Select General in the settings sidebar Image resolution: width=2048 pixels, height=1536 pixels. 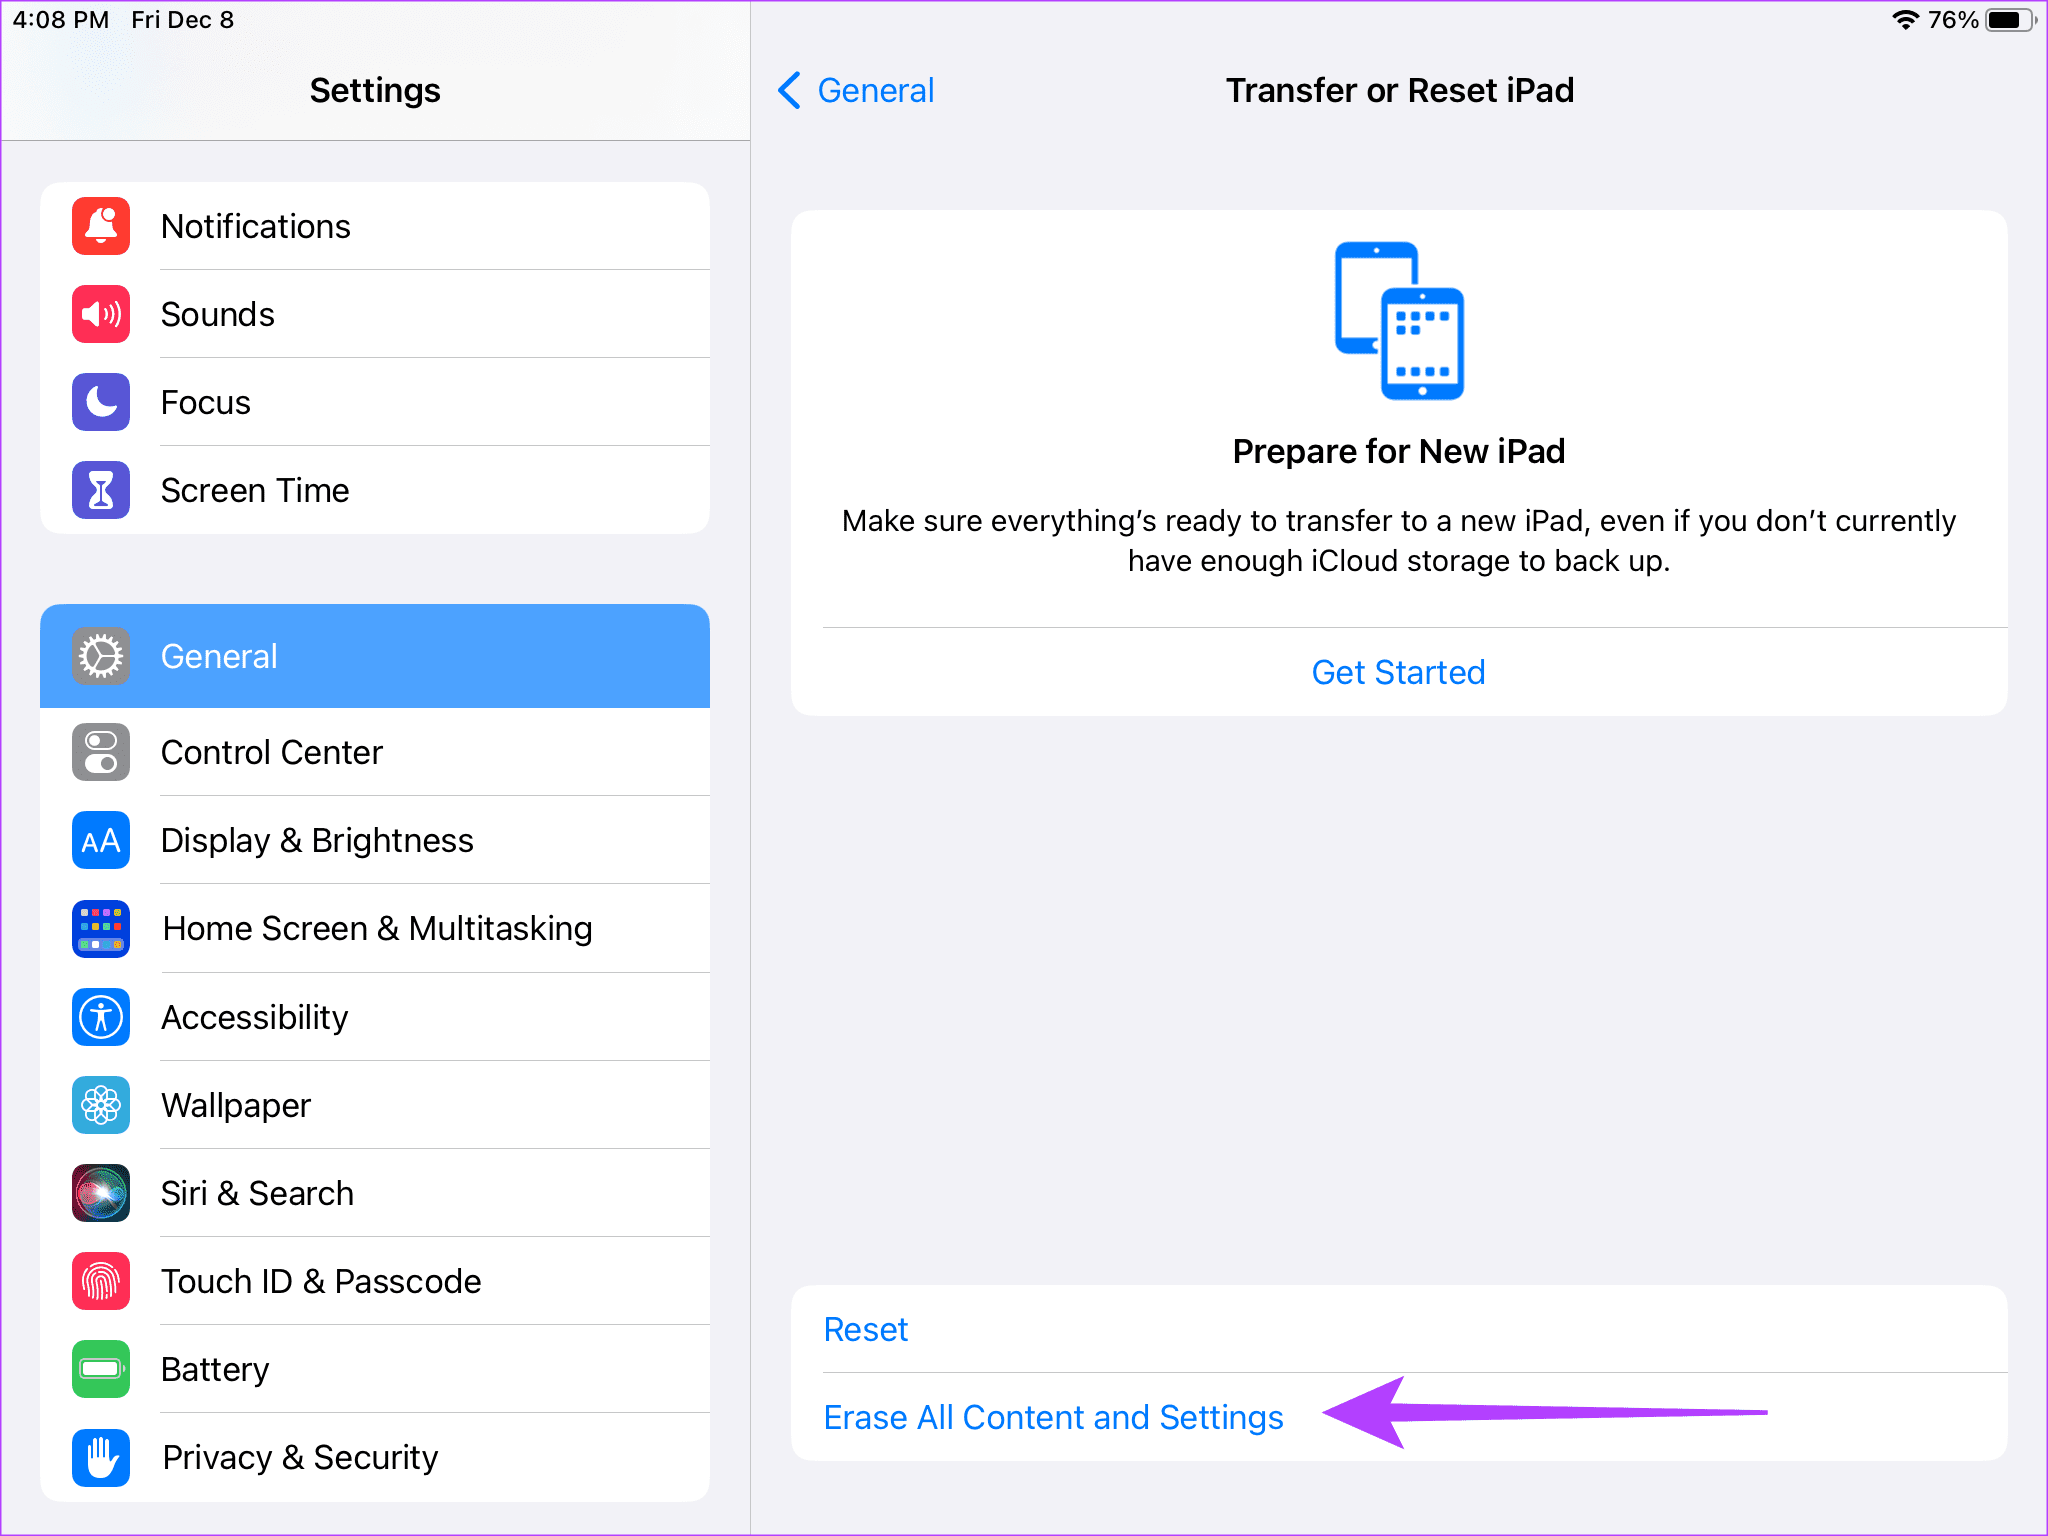tap(375, 656)
